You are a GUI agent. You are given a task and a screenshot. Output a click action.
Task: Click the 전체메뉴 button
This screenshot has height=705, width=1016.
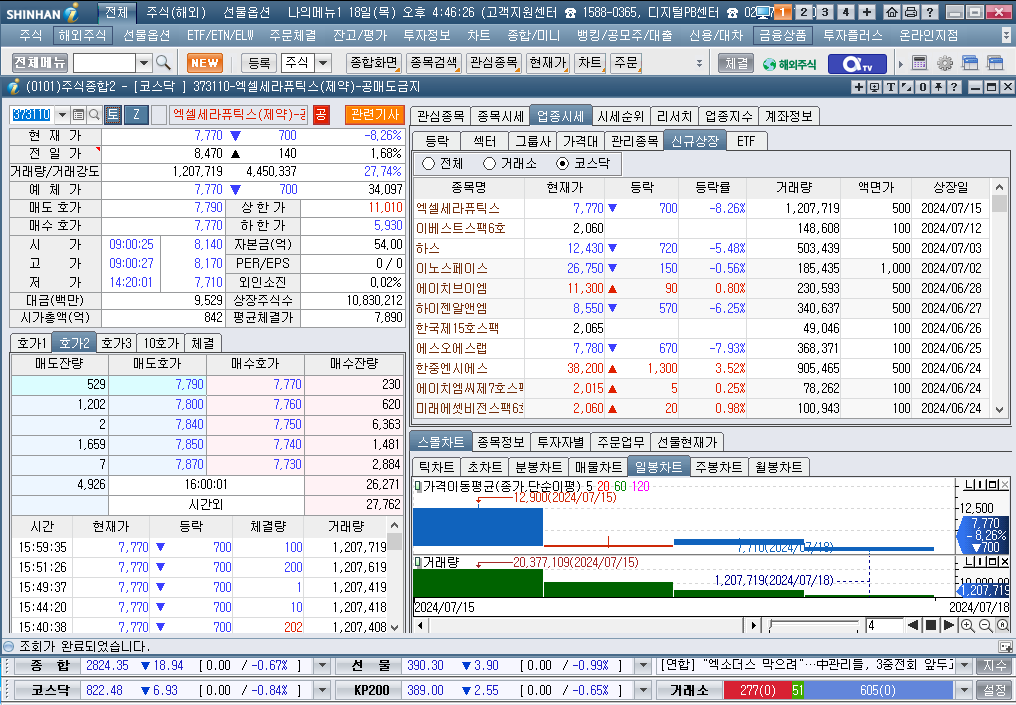40,63
